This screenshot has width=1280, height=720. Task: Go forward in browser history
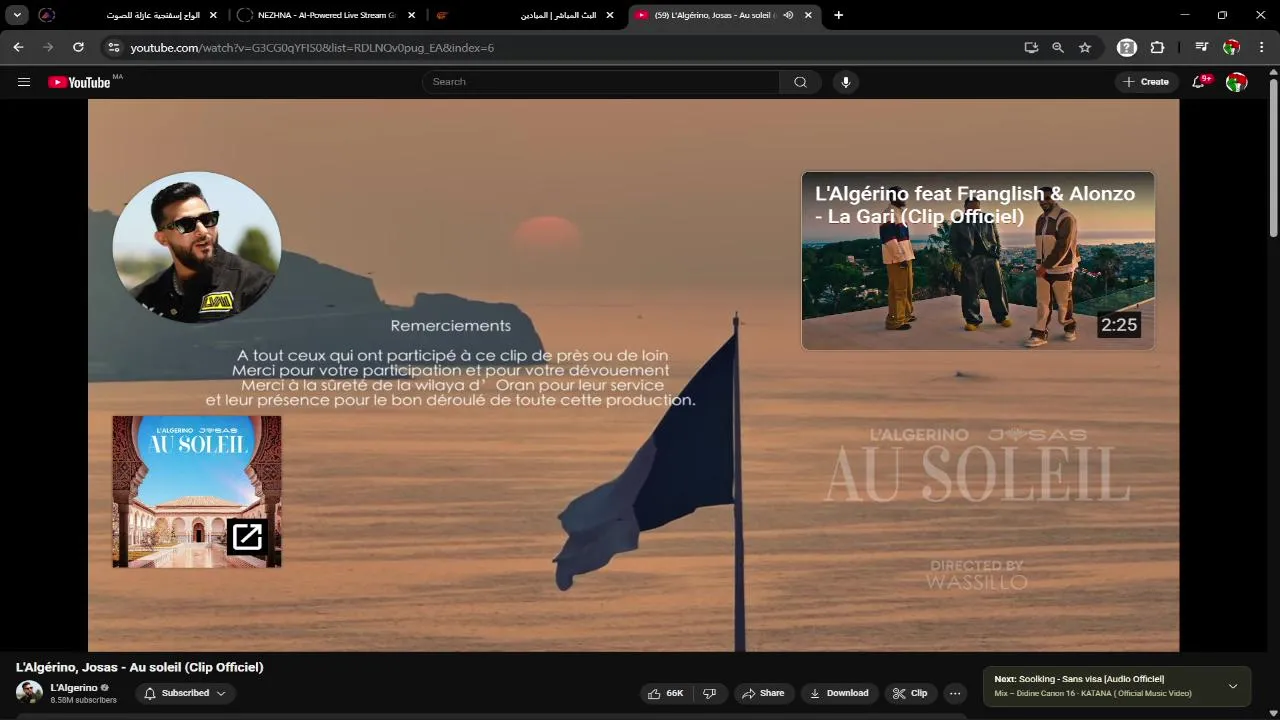(x=48, y=47)
